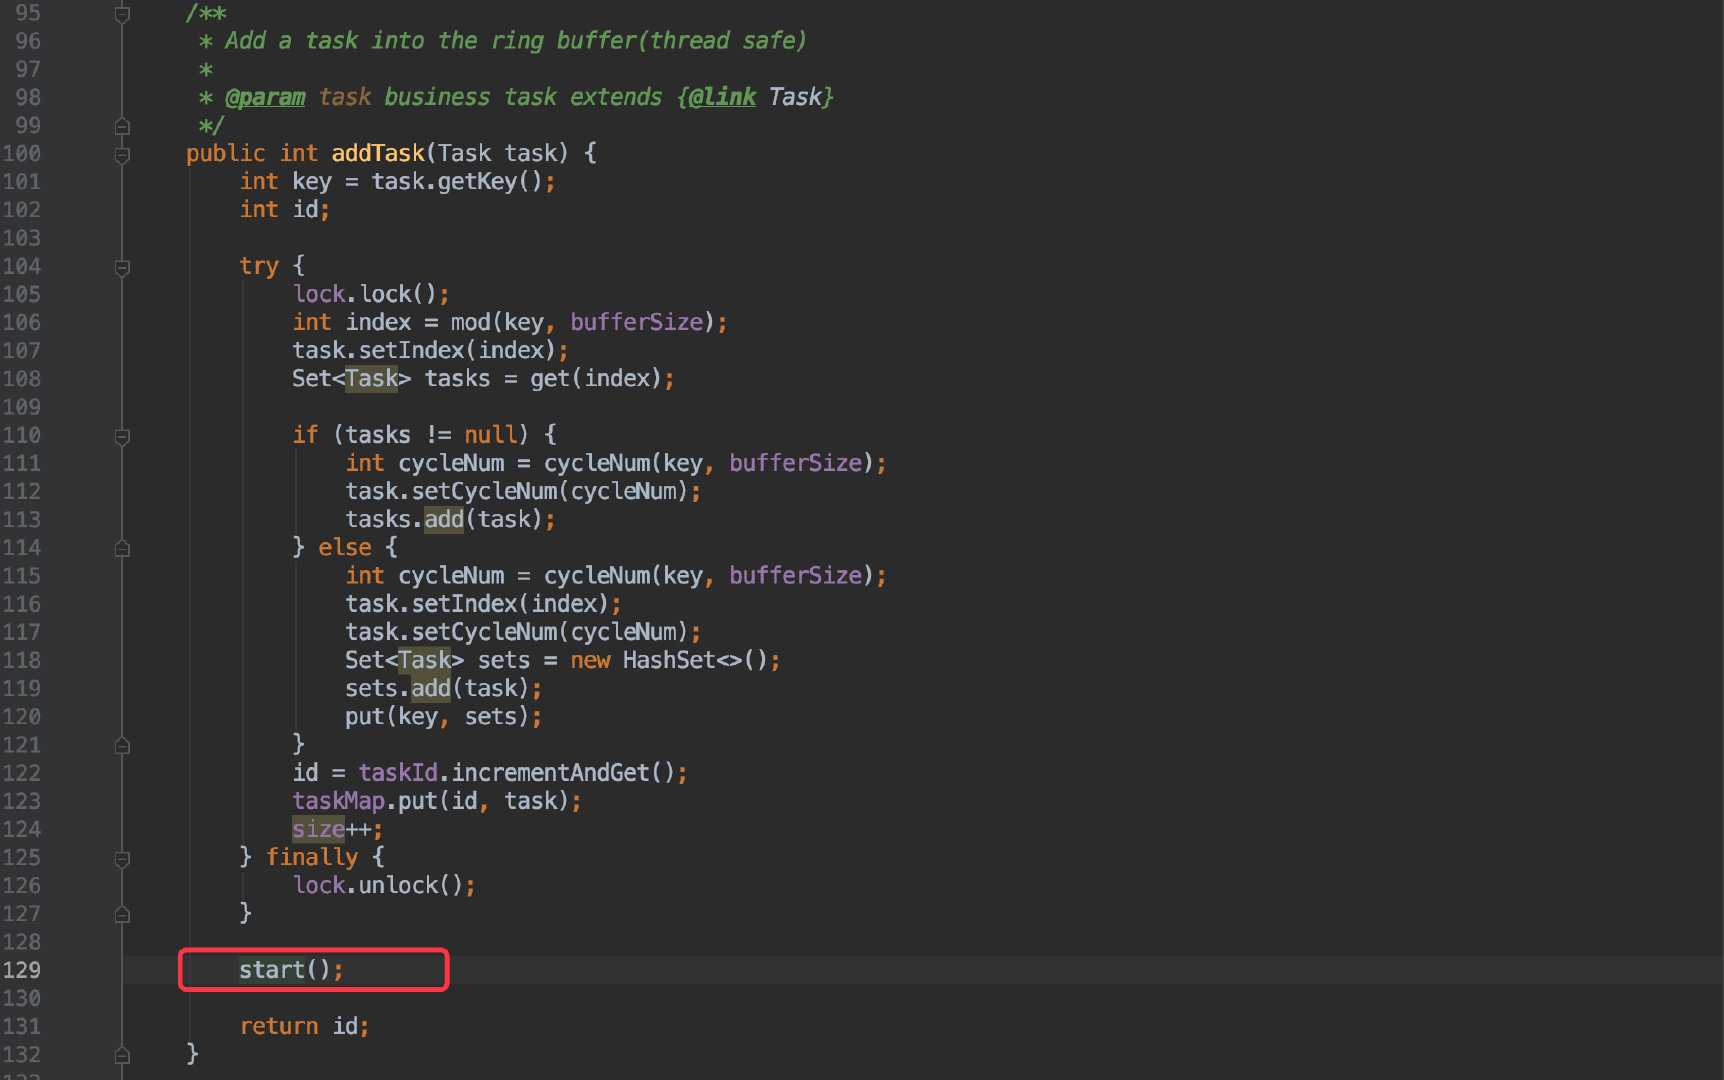Click 'taskId.incrementAndGet();' call
1724x1080 pixels.
(523, 773)
